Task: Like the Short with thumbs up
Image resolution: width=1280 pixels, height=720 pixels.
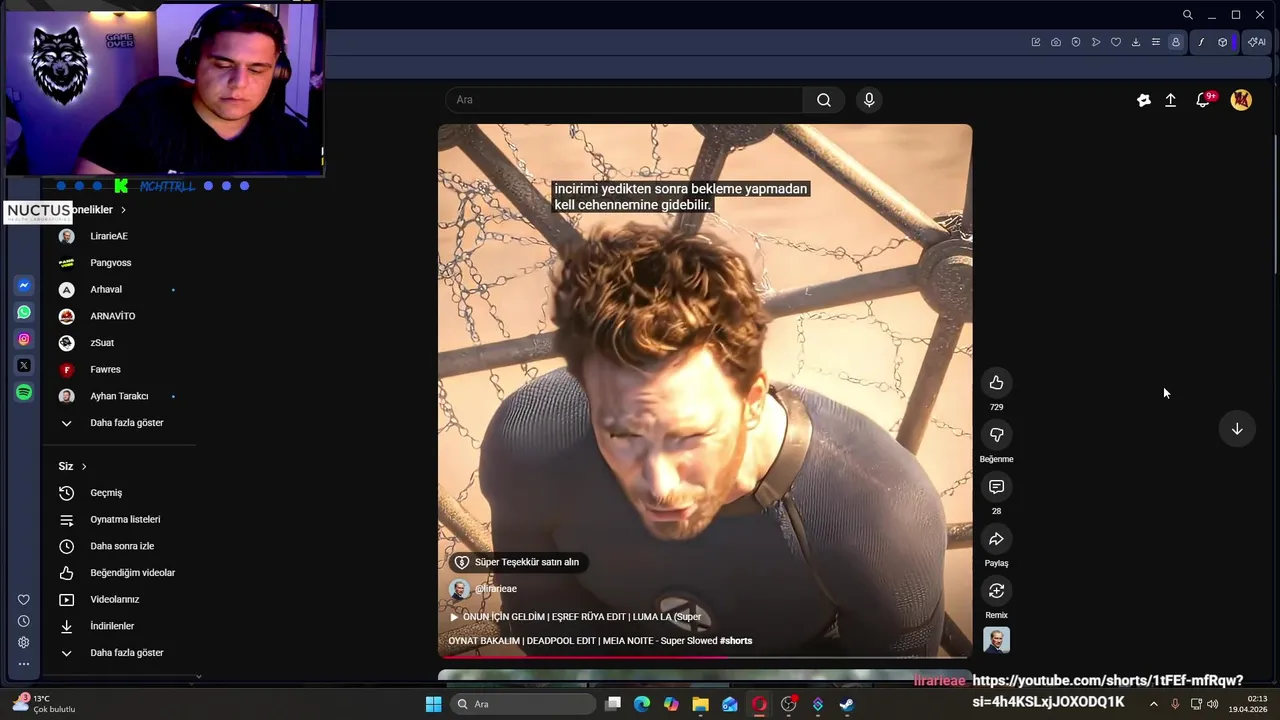Action: coord(996,383)
